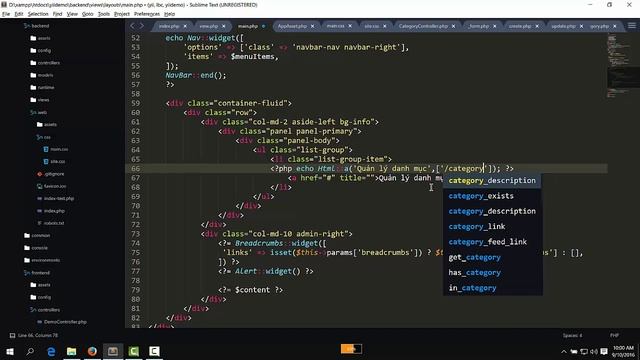Close the CategoryController.php tab
640x360 pixels.
[453, 26]
